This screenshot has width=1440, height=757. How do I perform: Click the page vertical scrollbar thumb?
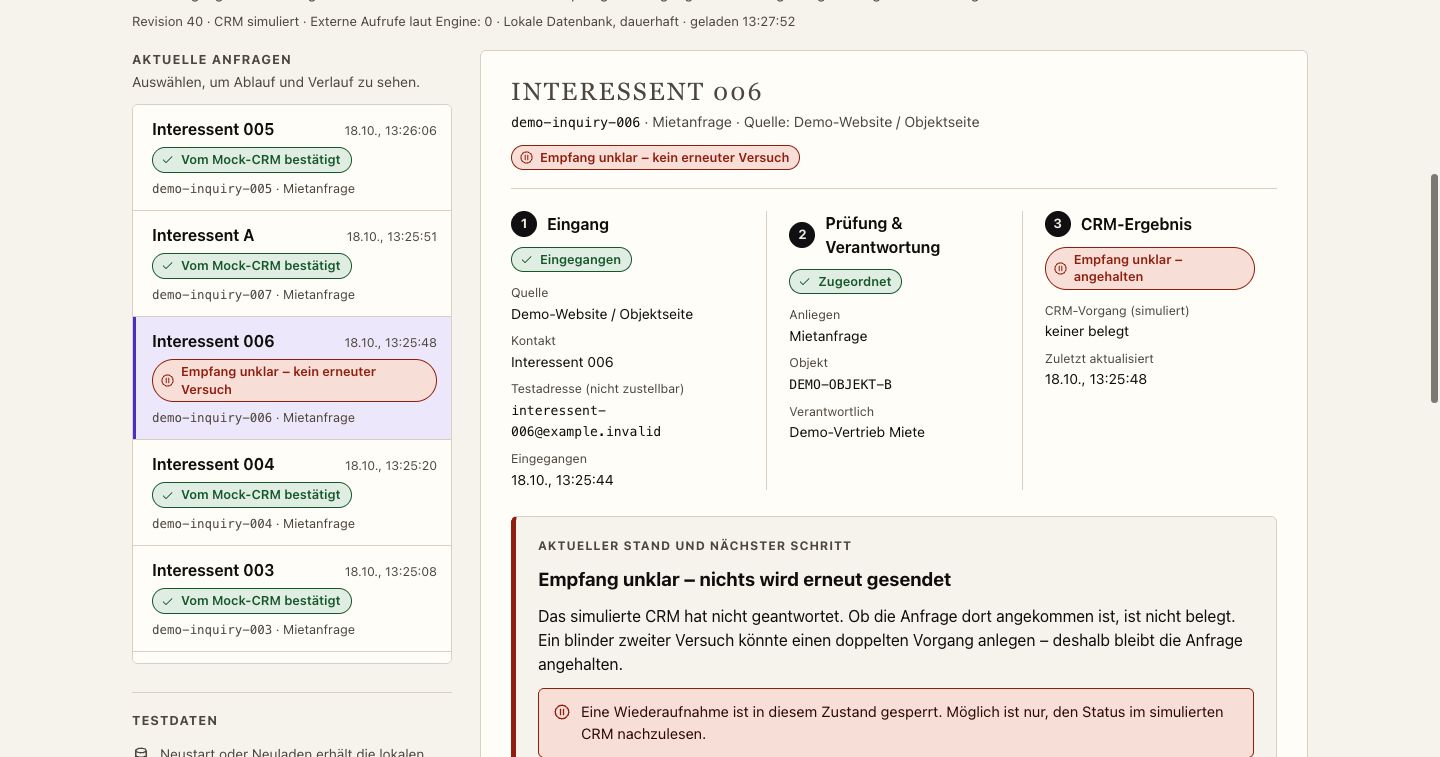[1435, 288]
